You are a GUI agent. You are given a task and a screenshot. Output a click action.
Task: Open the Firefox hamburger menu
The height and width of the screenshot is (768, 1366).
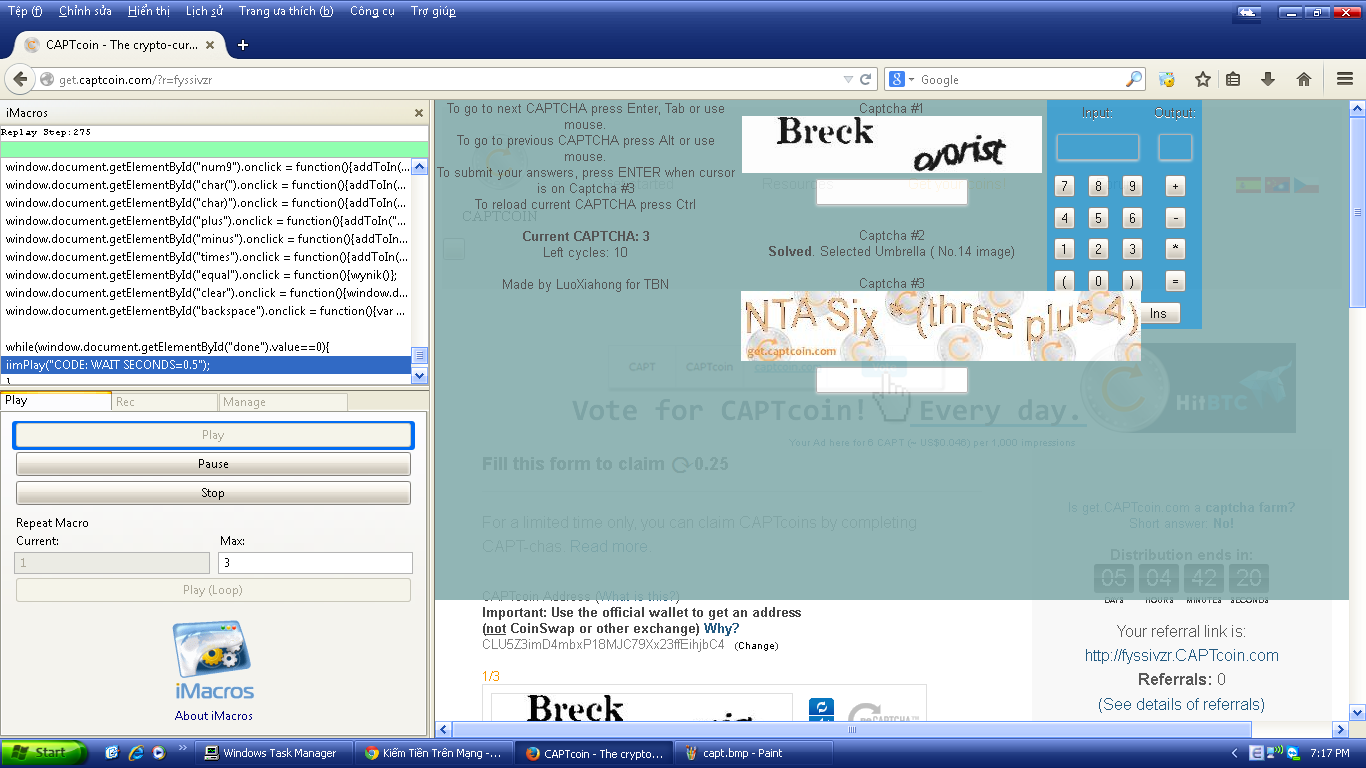[1345, 79]
